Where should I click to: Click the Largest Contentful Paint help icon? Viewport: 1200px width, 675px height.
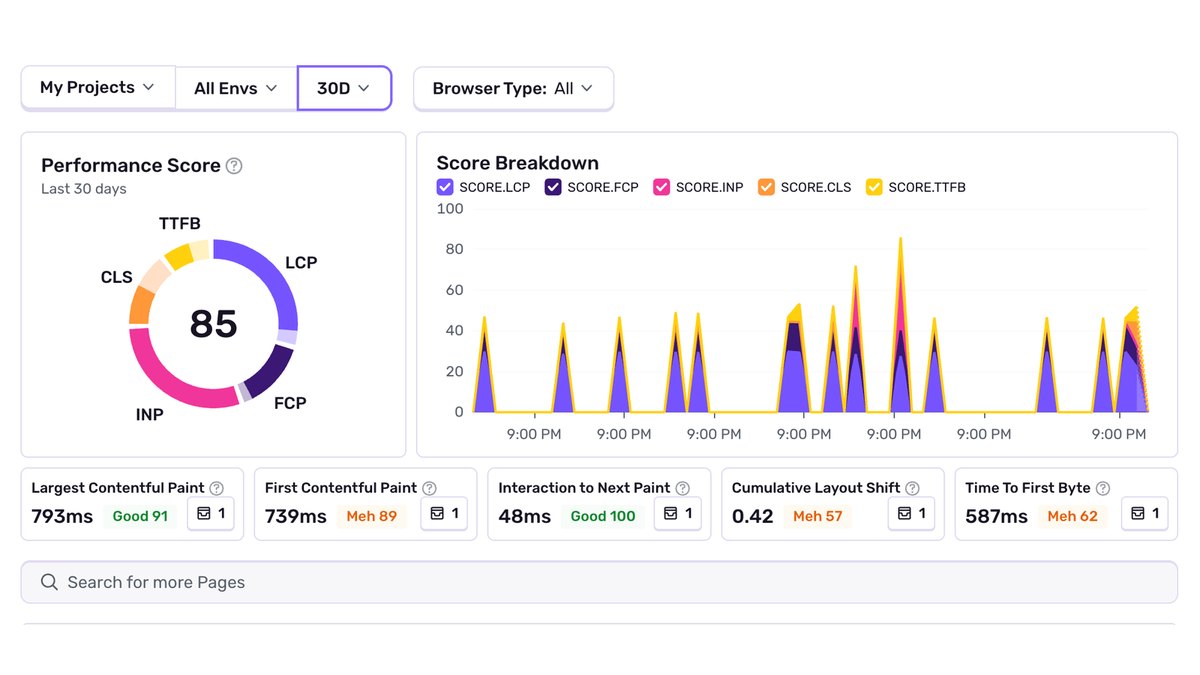pyautogui.click(x=216, y=488)
